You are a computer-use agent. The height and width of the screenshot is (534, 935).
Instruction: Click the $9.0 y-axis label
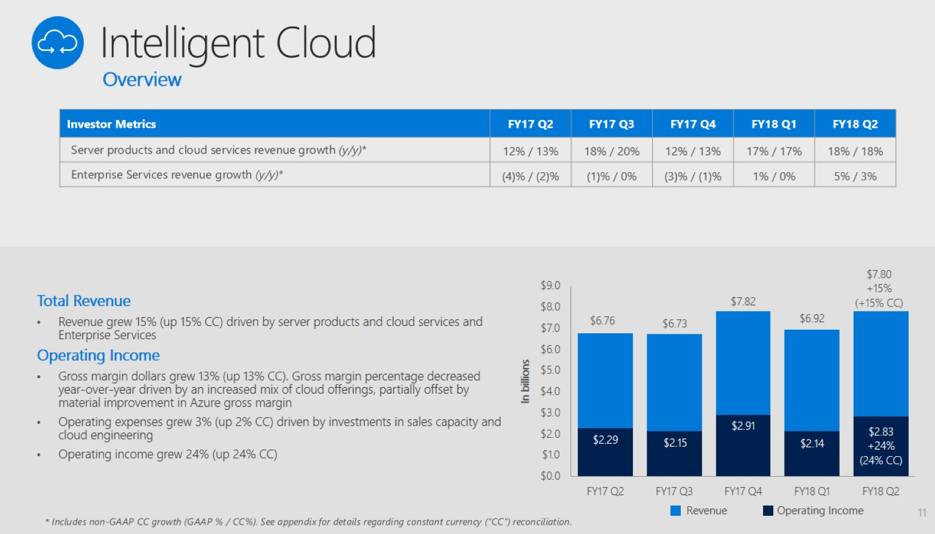click(x=550, y=285)
